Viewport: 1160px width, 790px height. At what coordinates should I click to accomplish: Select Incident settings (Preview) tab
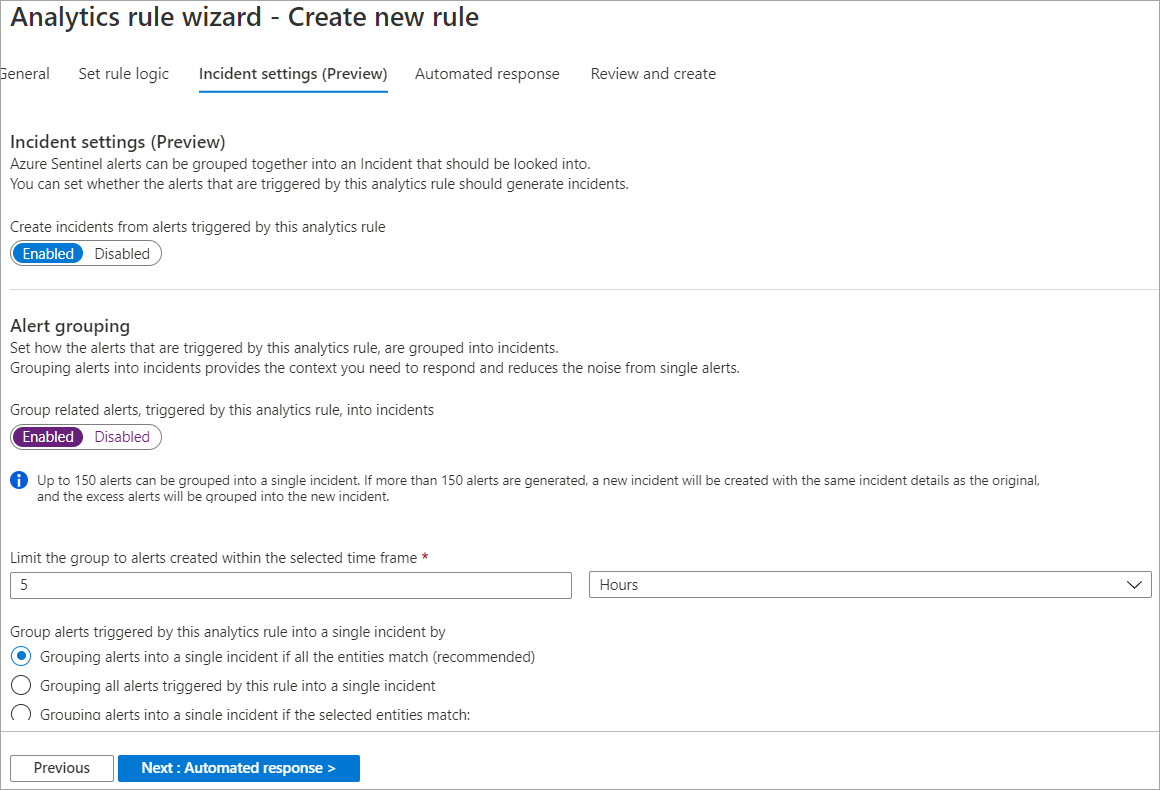293,74
